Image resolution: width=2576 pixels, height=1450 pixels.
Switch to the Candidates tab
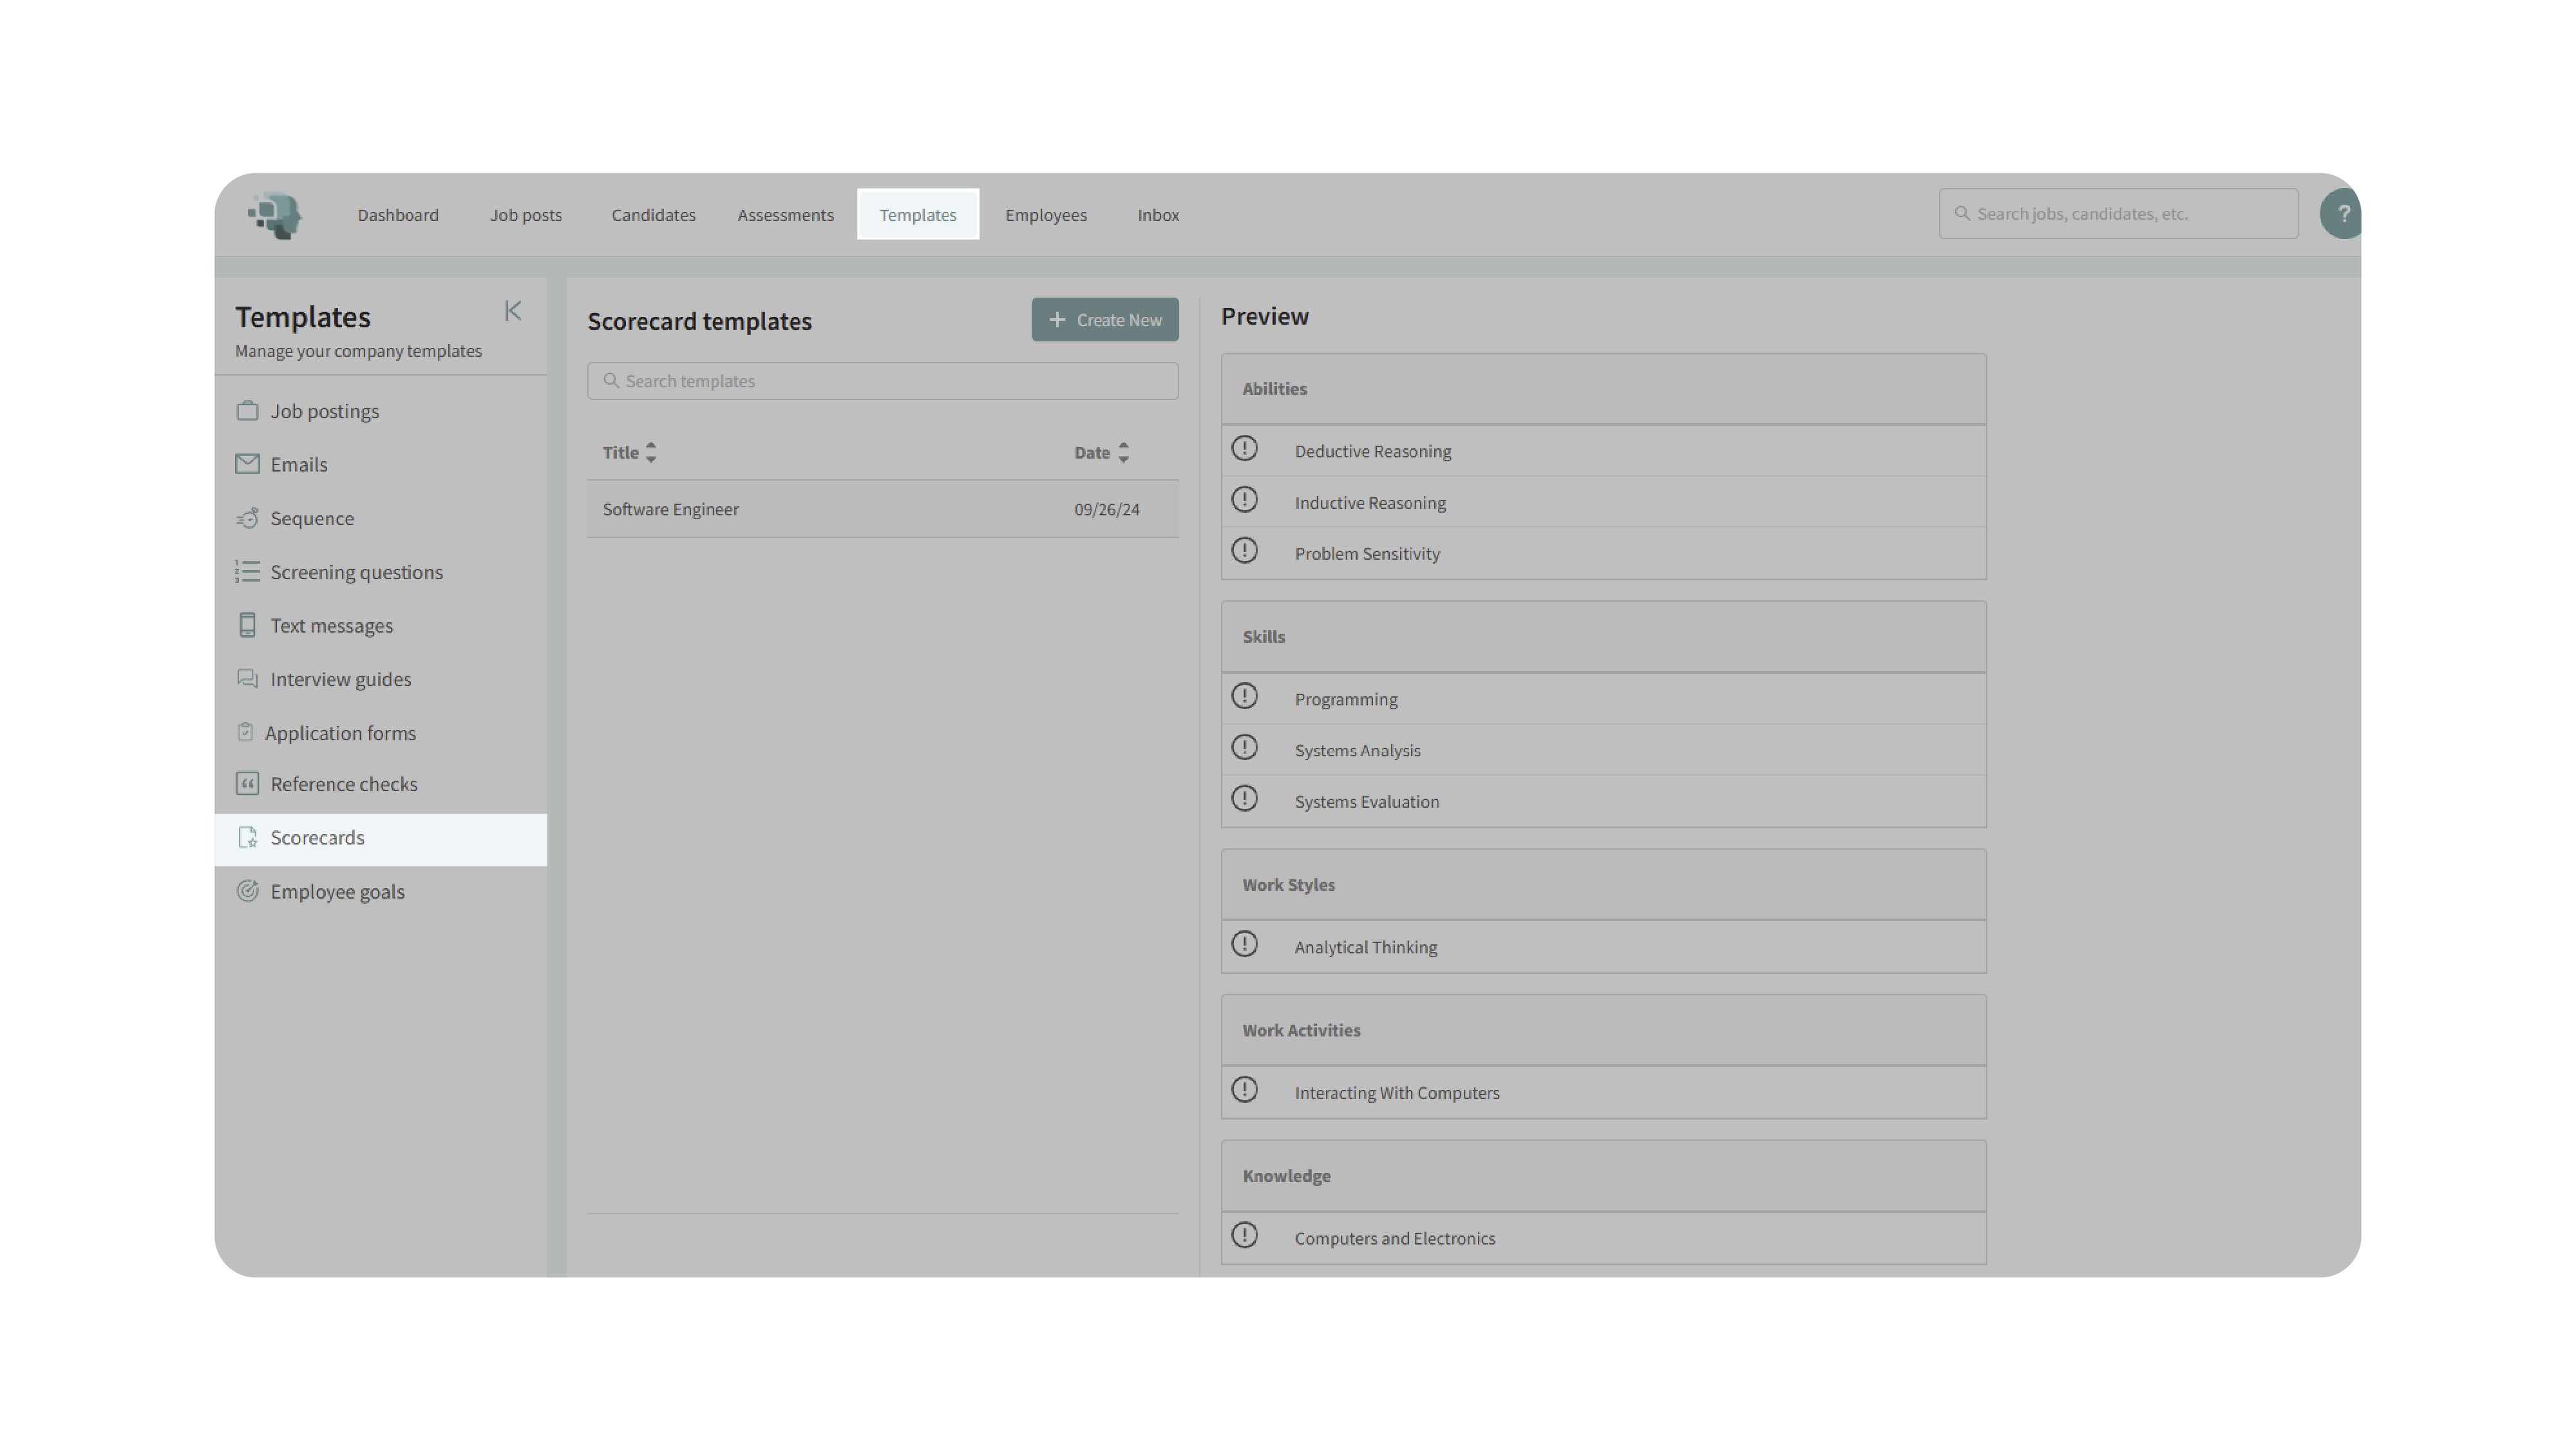coord(653,215)
